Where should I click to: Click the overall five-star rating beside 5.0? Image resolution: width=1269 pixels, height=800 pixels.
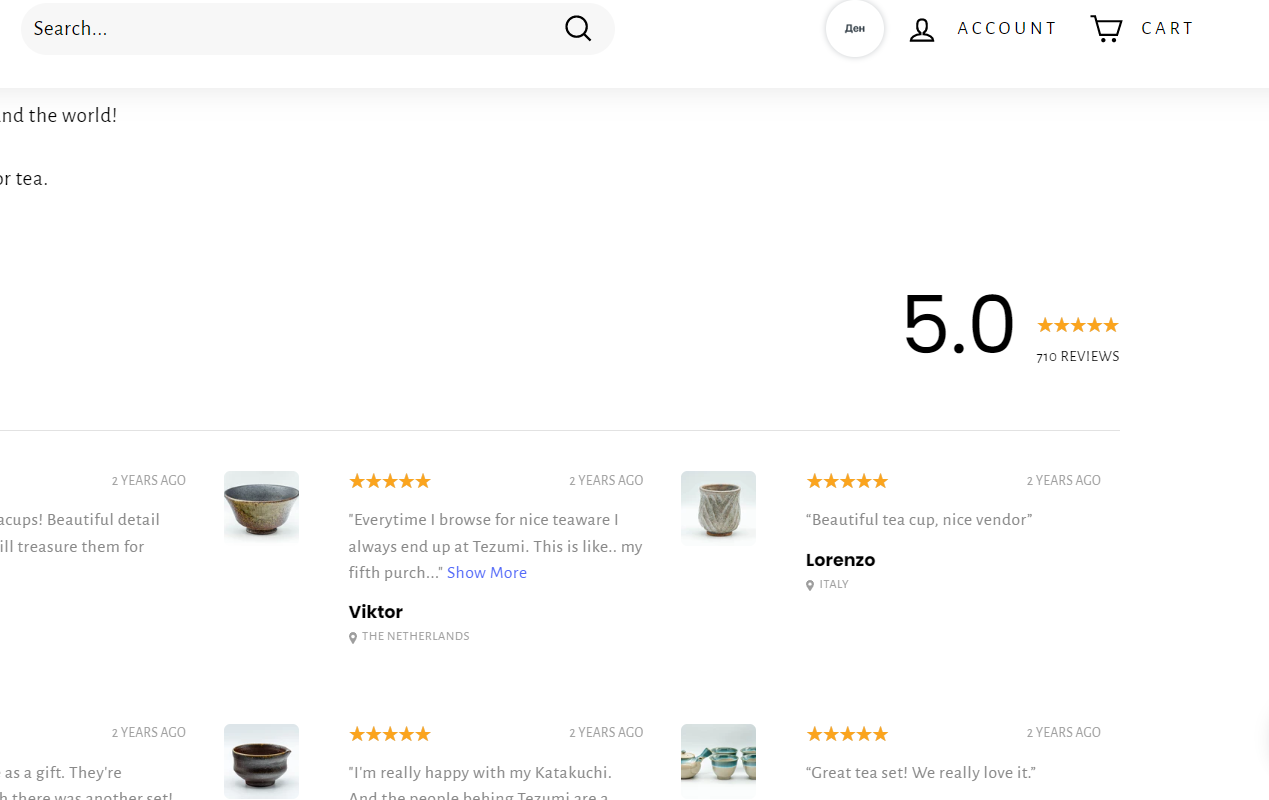(x=1078, y=325)
